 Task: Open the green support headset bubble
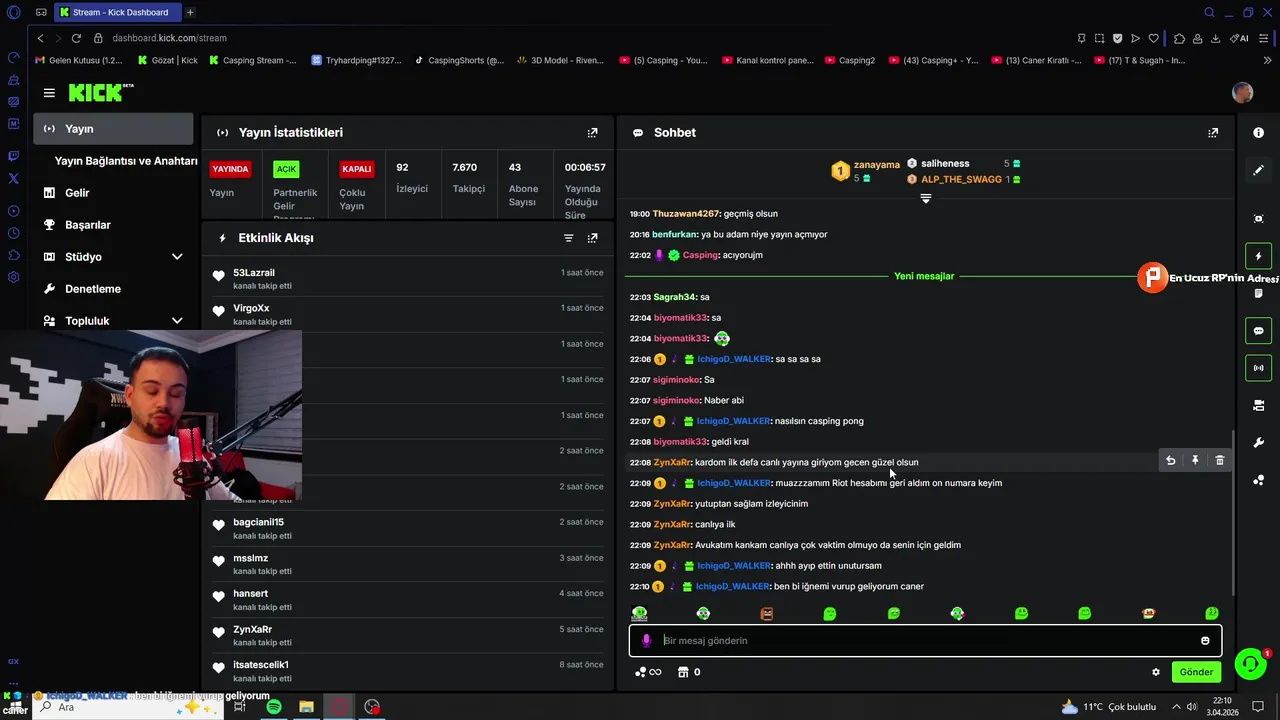point(1250,664)
